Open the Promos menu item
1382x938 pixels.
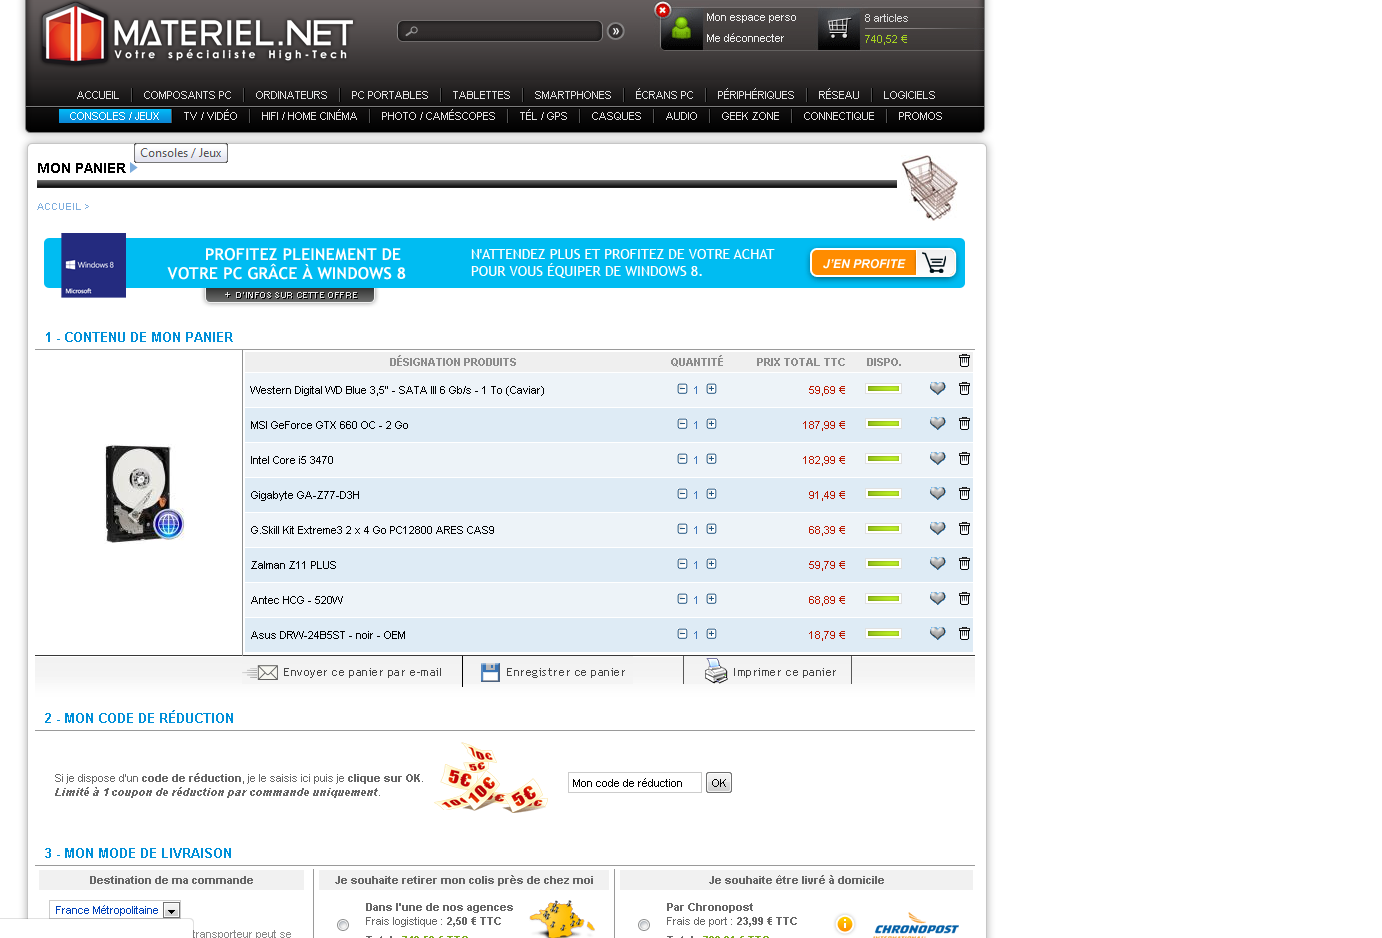pyautogui.click(x=920, y=116)
